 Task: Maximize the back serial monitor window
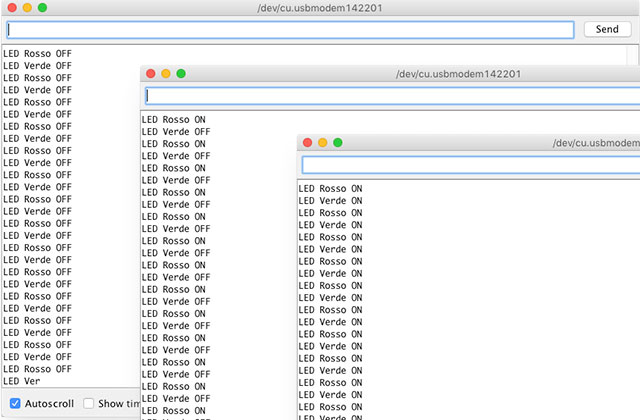42,8
